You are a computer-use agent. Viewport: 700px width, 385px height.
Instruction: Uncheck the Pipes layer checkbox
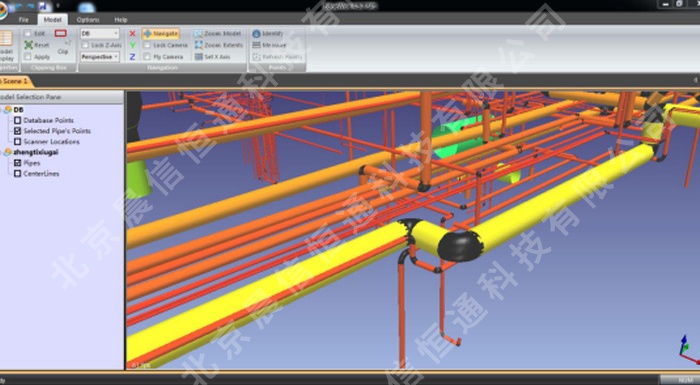click(x=17, y=163)
